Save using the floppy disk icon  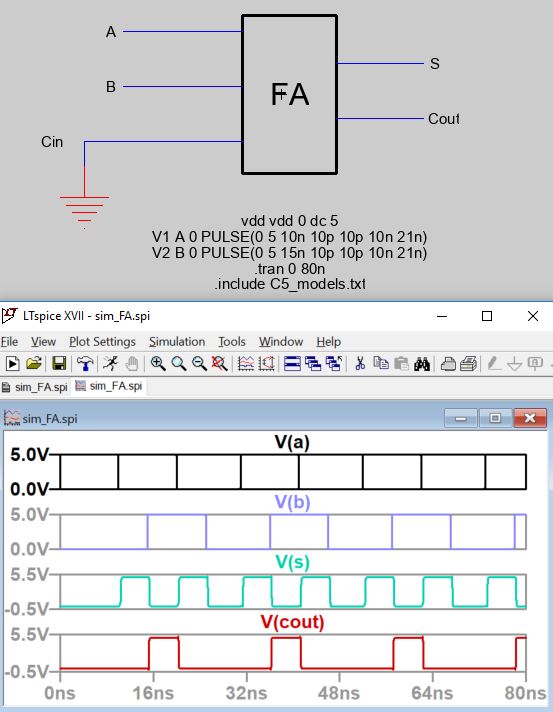59,363
